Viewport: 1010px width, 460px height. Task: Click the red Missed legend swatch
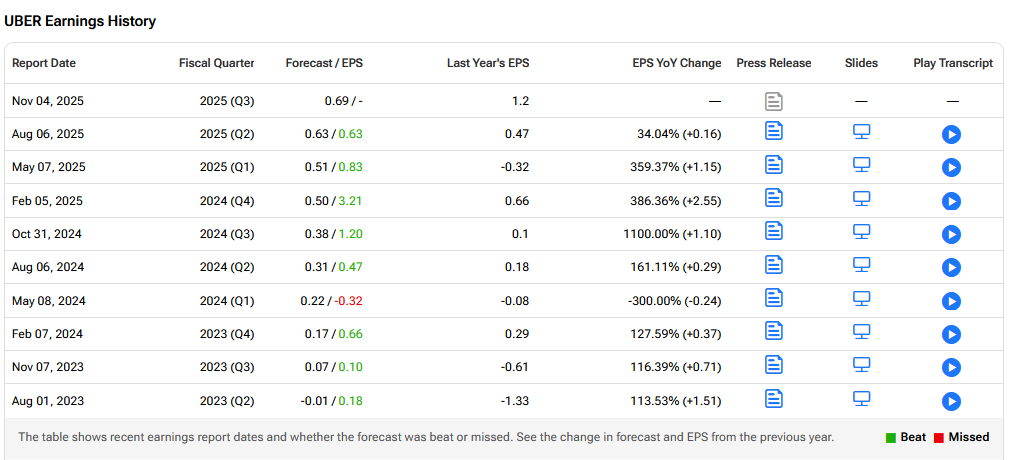point(939,437)
